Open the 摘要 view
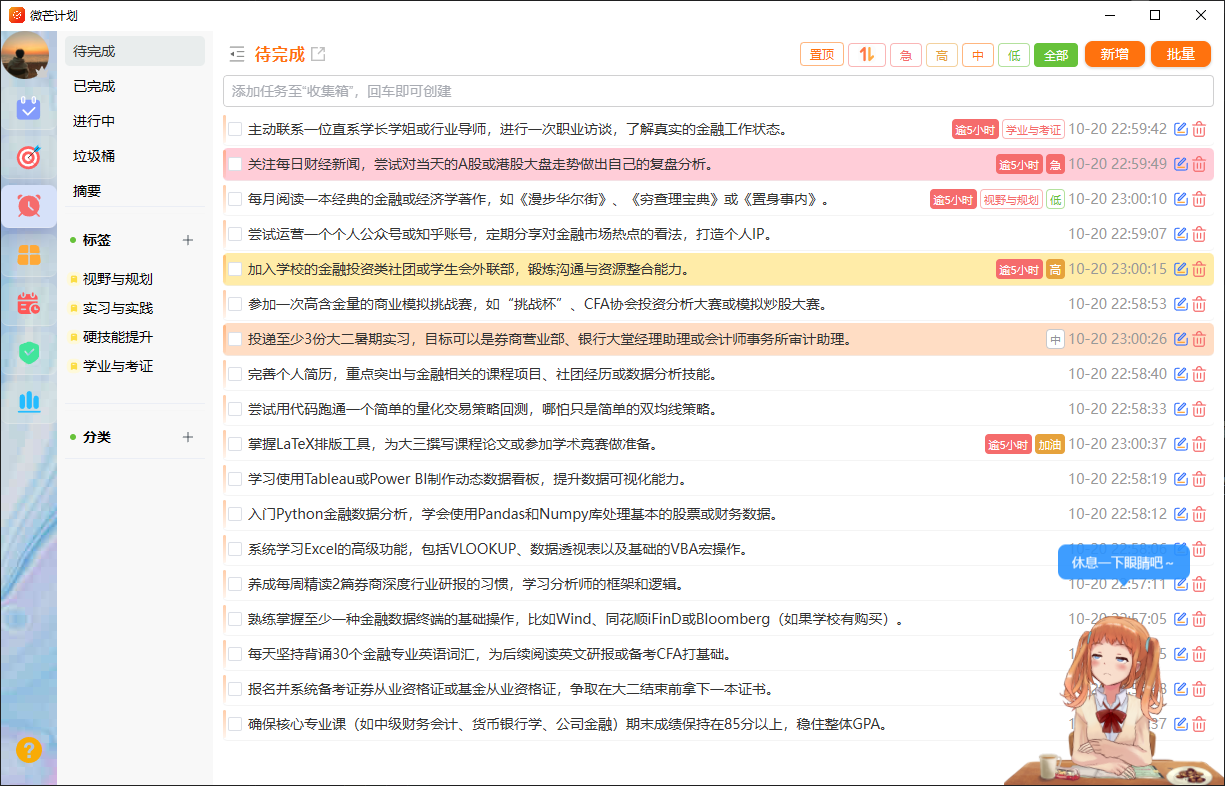The height and width of the screenshot is (786, 1225). tap(135, 191)
